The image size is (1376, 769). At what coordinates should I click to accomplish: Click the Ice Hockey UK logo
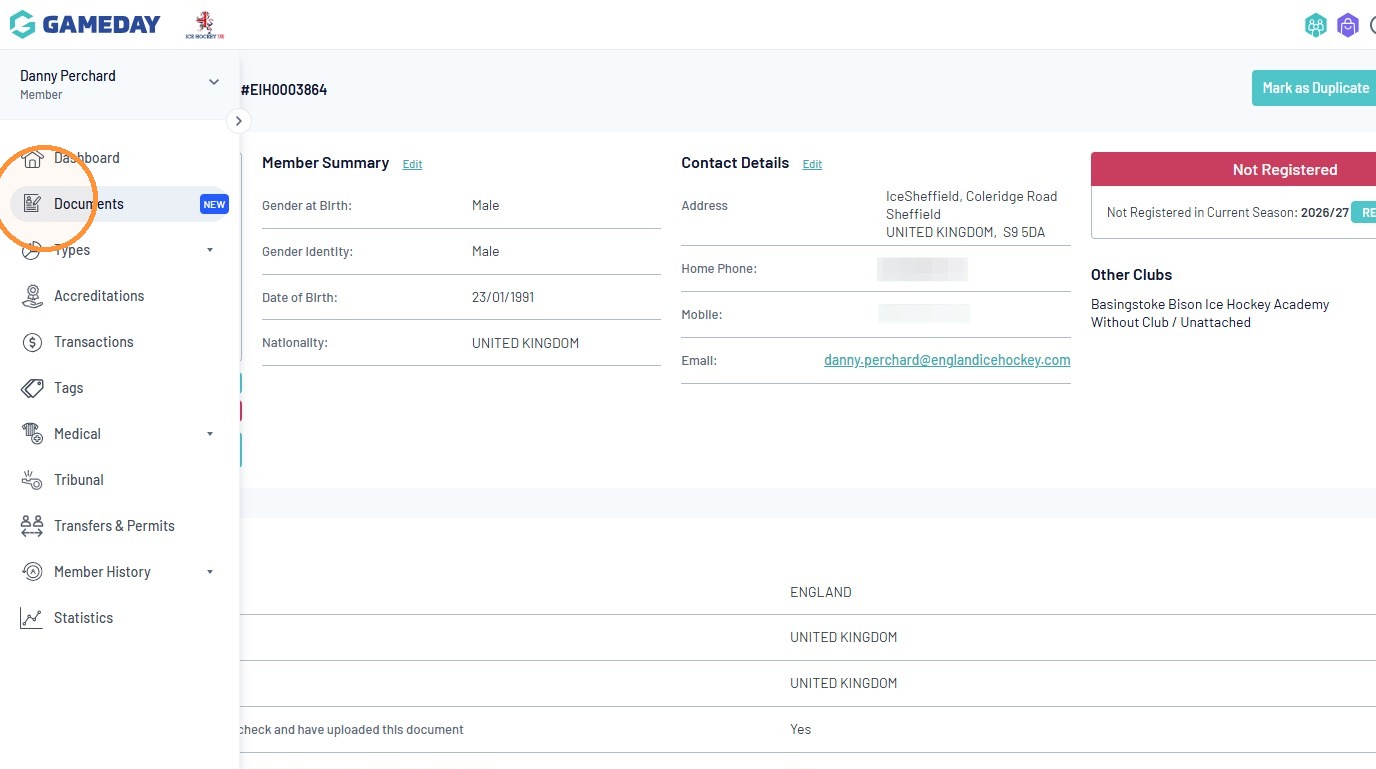click(x=204, y=25)
